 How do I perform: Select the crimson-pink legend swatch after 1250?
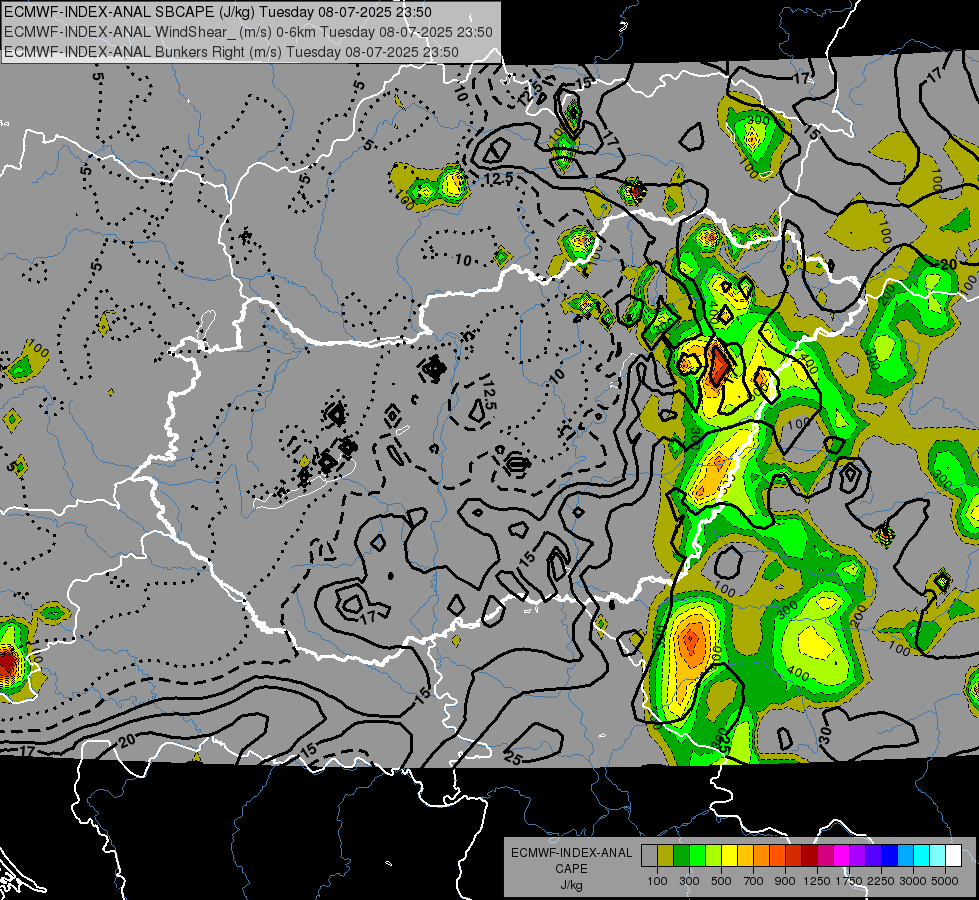tap(825, 855)
